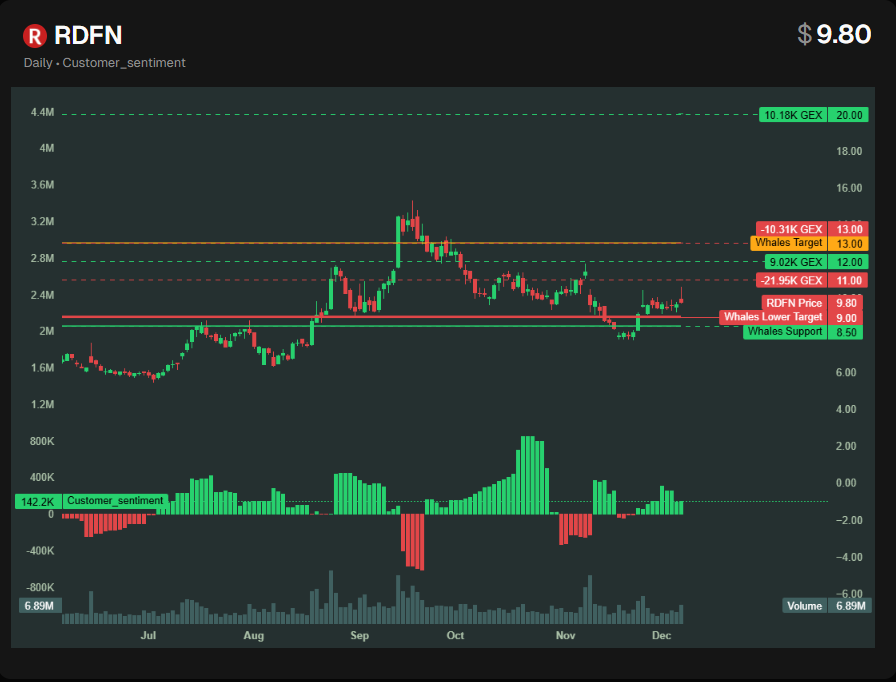Click the 'Sep' date axis label
Screen dimensions: 896x682
pos(359,635)
